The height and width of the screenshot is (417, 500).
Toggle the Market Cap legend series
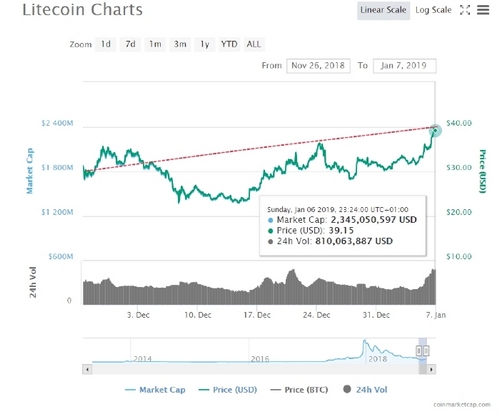(155, 390)
